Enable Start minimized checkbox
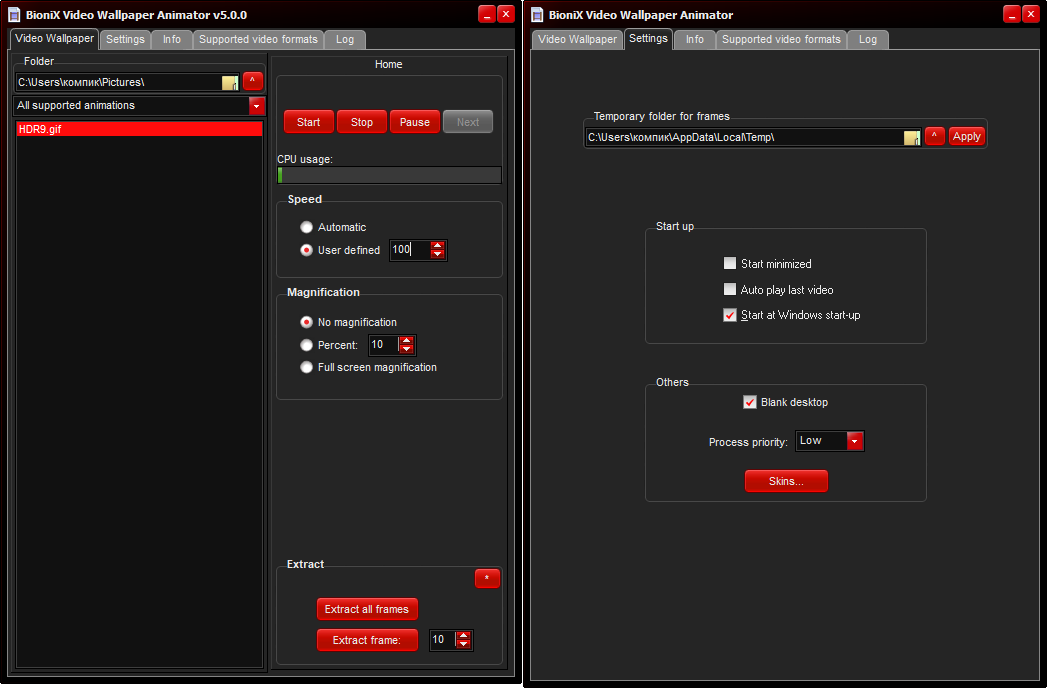 730,263
